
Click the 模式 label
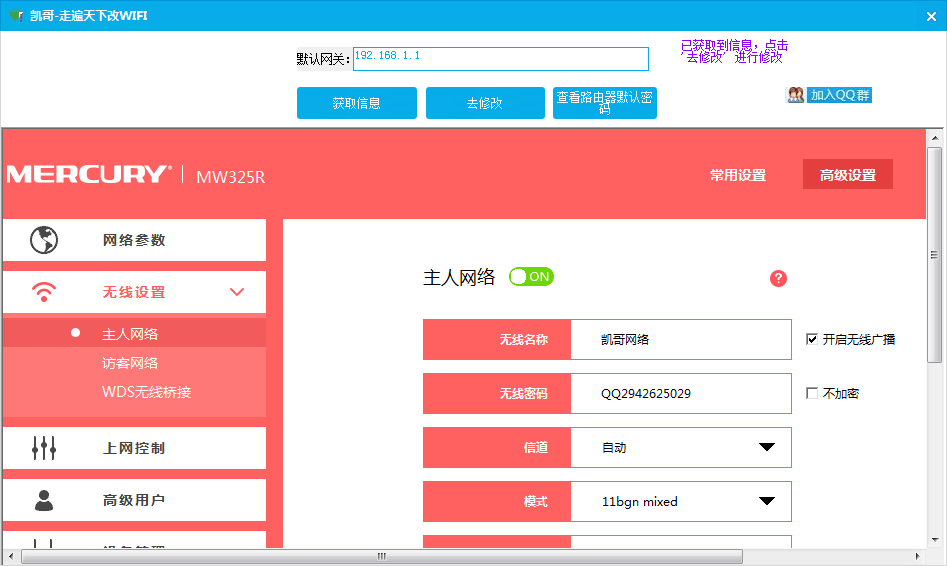(x=535, y=501)
